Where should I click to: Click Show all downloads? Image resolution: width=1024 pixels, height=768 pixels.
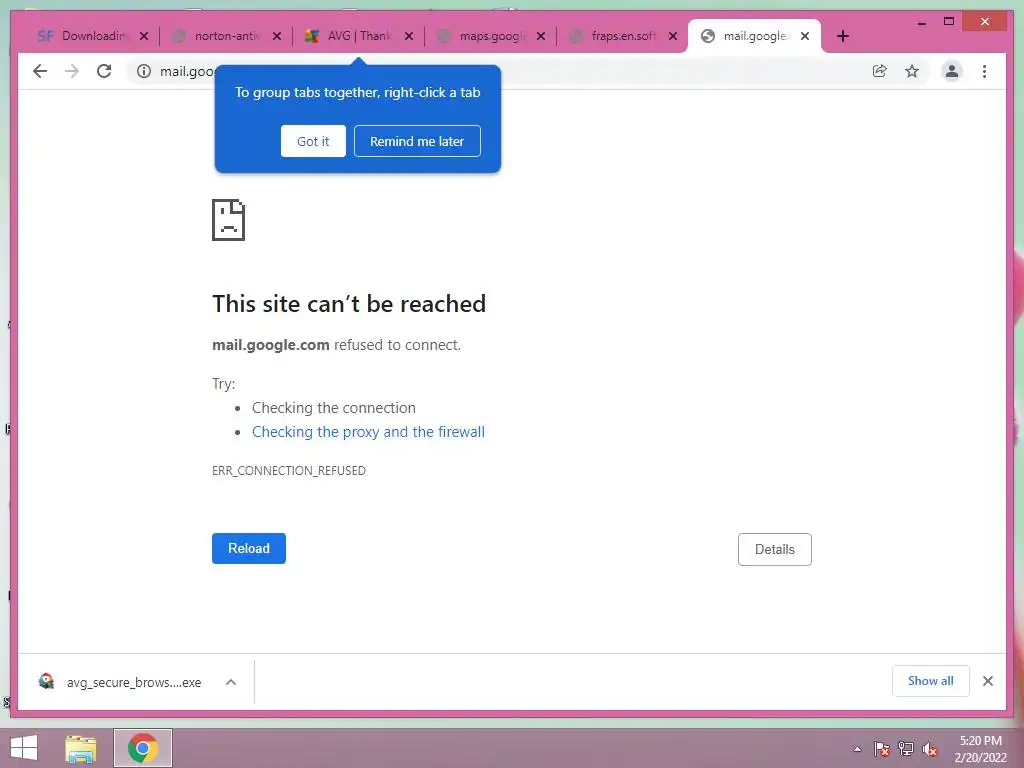point(931,681)
